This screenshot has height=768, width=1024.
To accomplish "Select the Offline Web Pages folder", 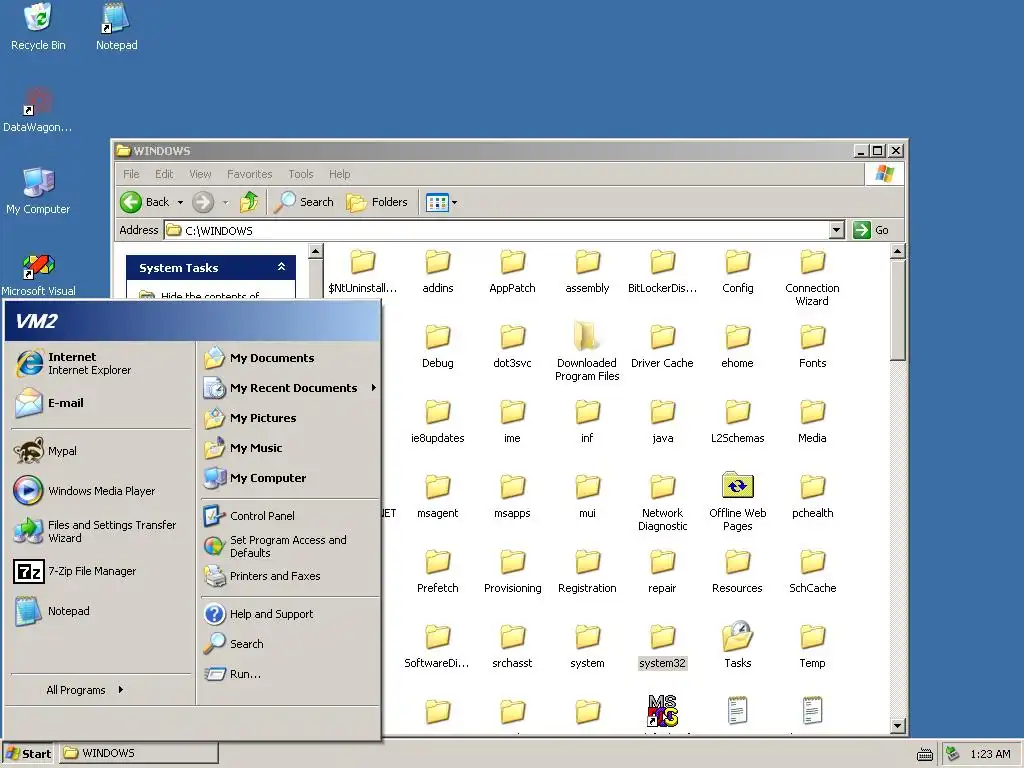I will pyautogui.click(x=737, y=501).
